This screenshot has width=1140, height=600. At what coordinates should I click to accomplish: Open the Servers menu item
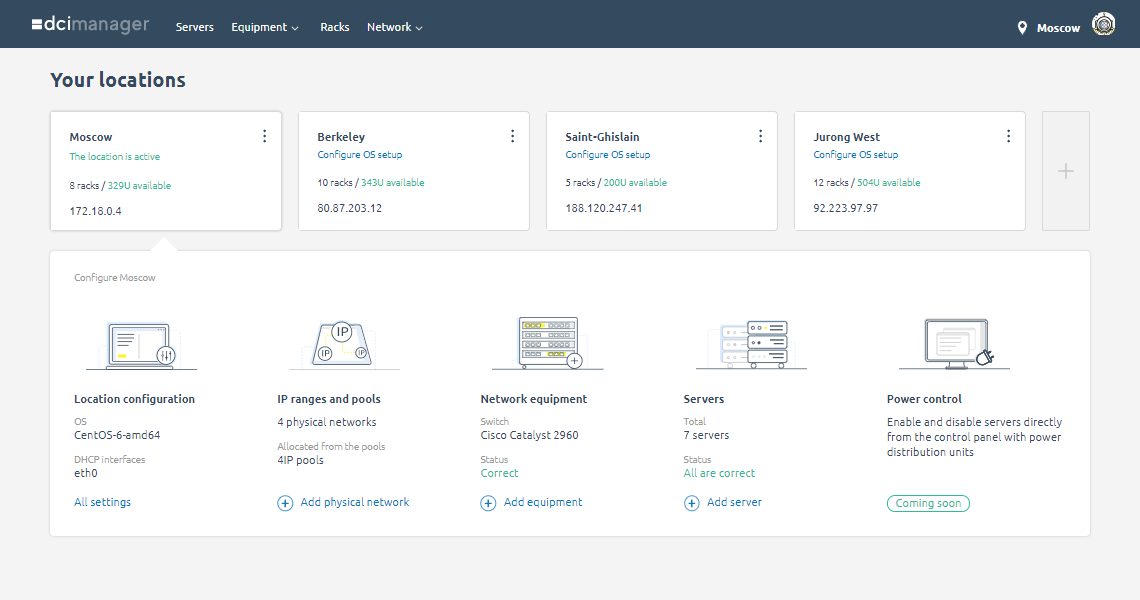tap(195, 27)
